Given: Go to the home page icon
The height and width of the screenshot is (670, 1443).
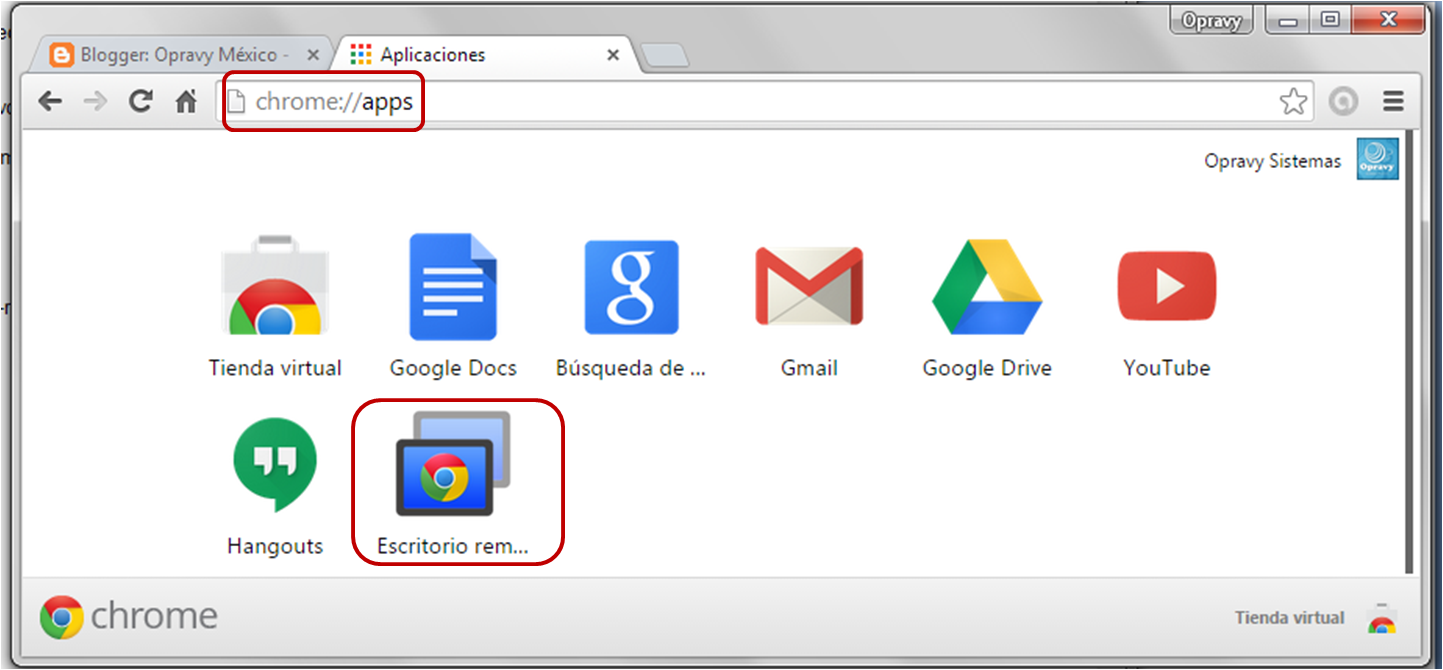Looking at the screenshot, I should pos(186,101).
